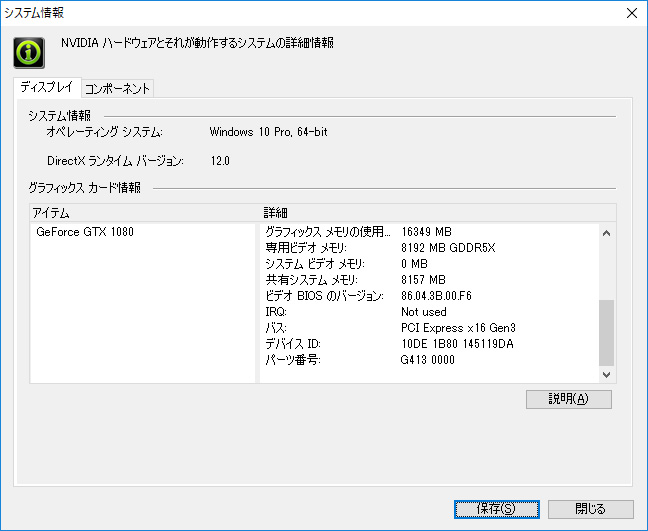Click the 共有システム メモリ row
648x531 pixels.
(429, 280)
